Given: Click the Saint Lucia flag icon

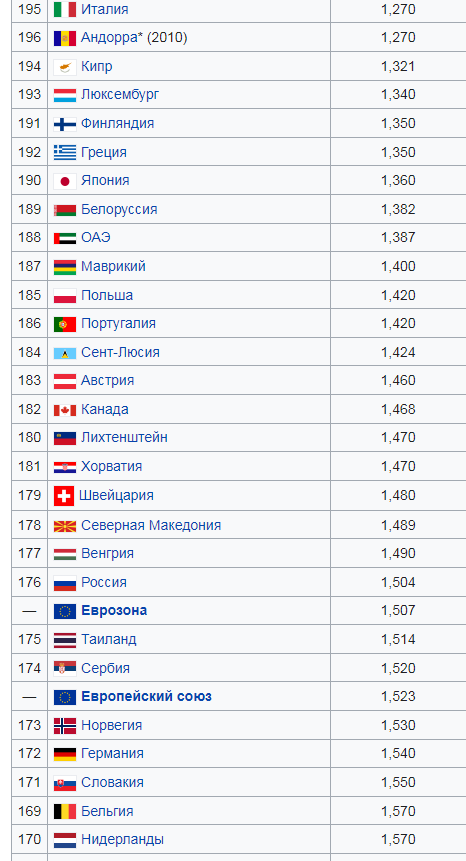Looking at the screenshot, I should pos(65,353).
